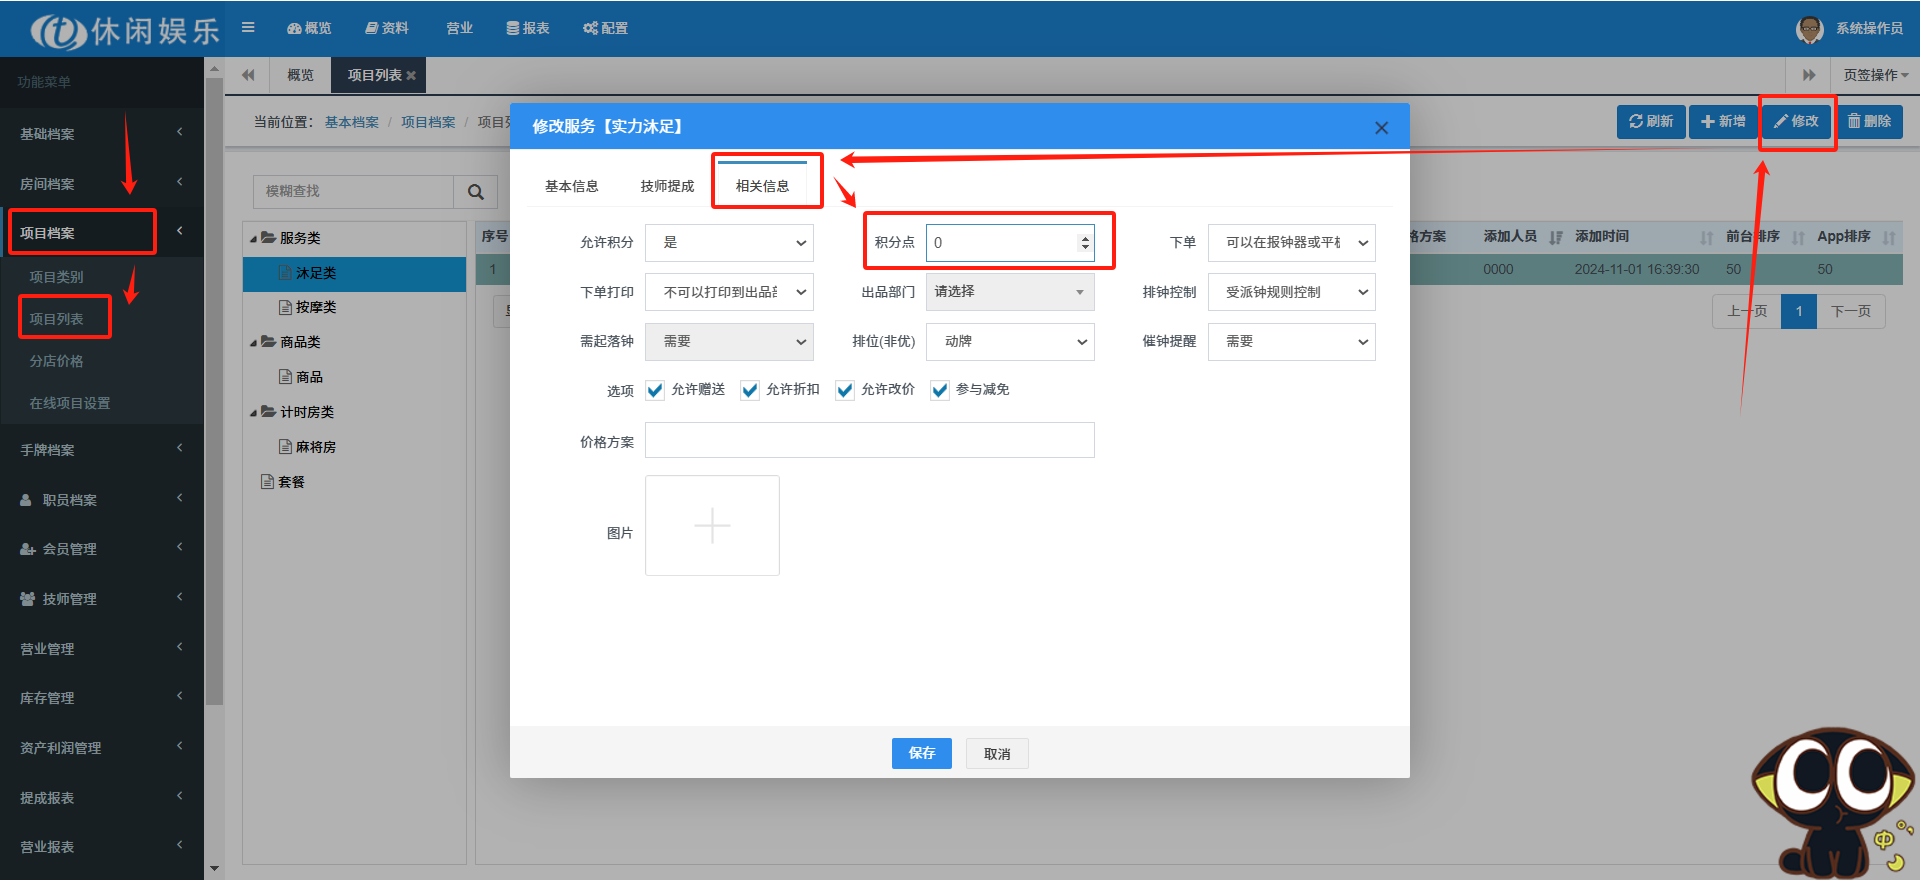This screenshot has height=880, width=1920.
Task: Click the 保存 button
Action: coord(921,753)
